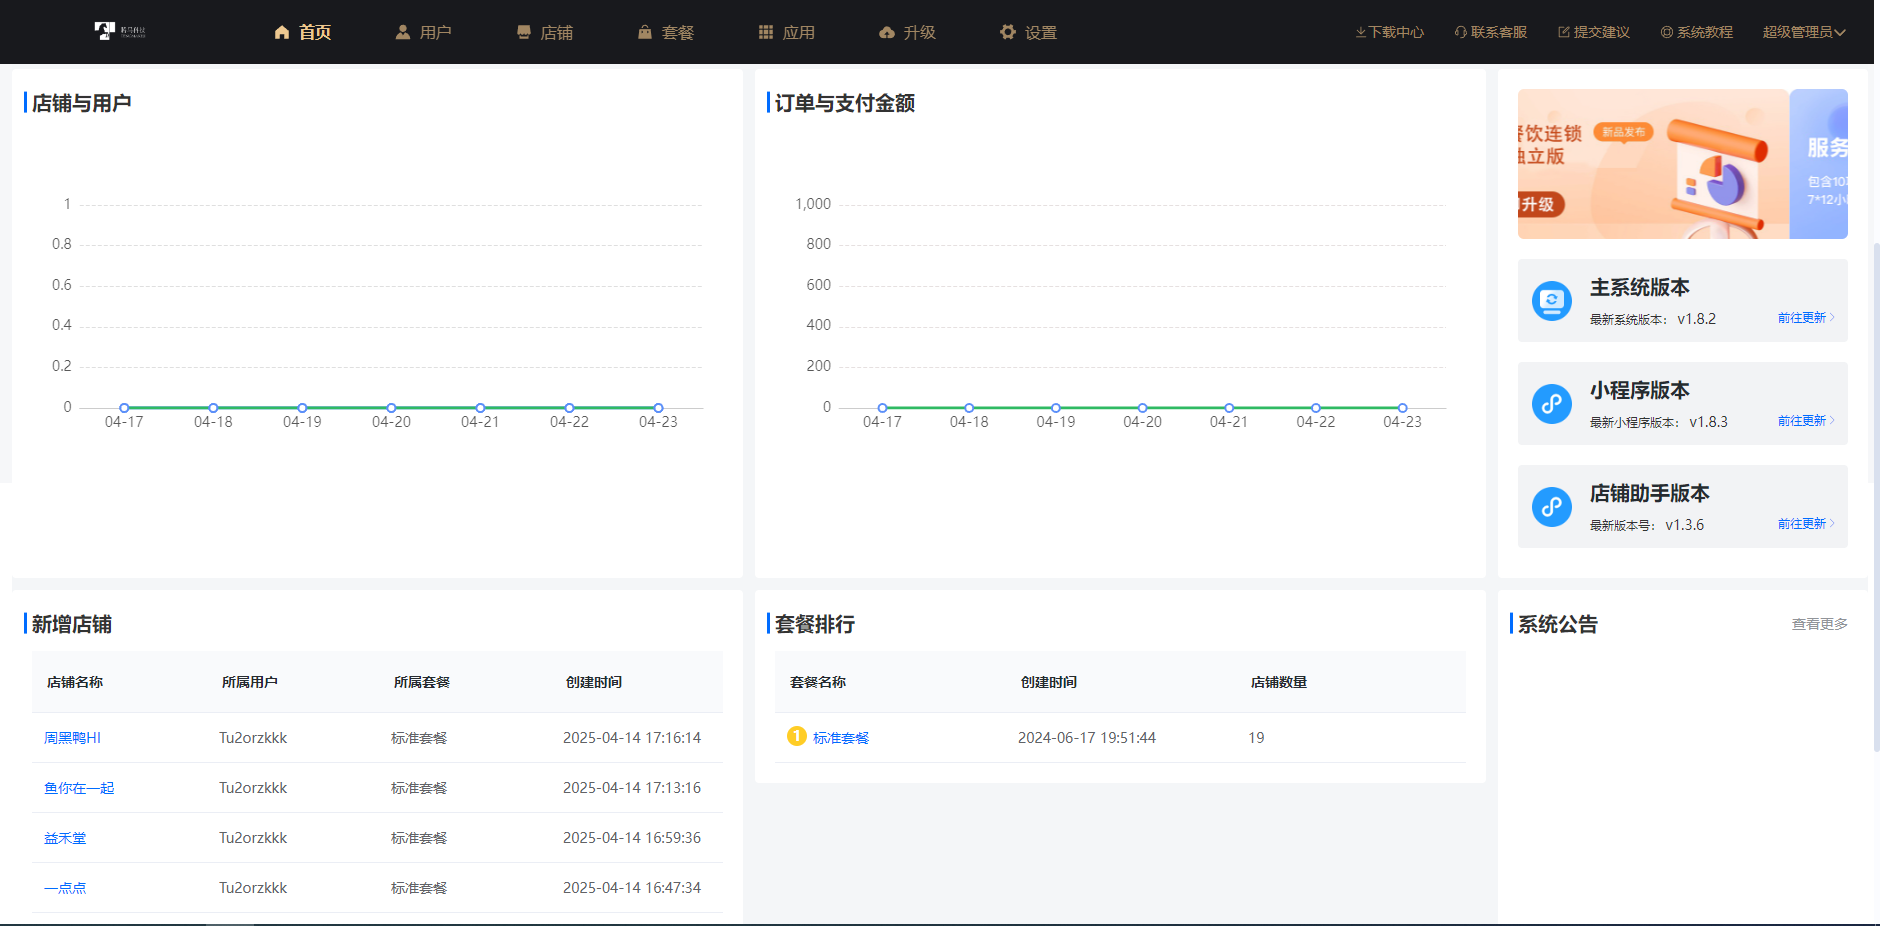This screenshot has width=1880, height=926.
Task: Open the 周黑鸭HI store link
Action: tap(72, 738)
